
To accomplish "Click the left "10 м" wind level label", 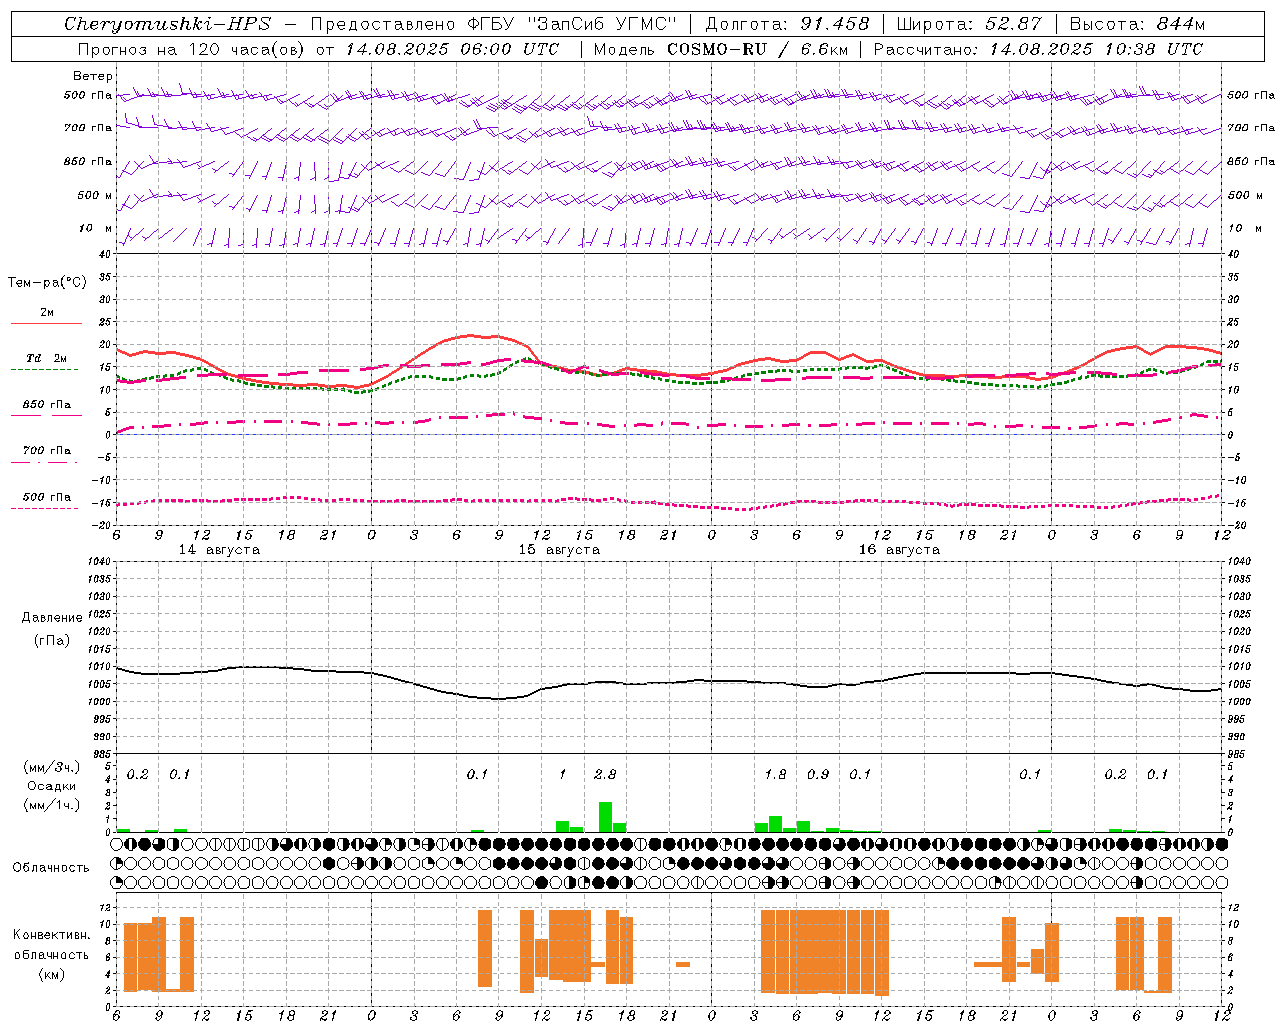I will coord(95,228).
